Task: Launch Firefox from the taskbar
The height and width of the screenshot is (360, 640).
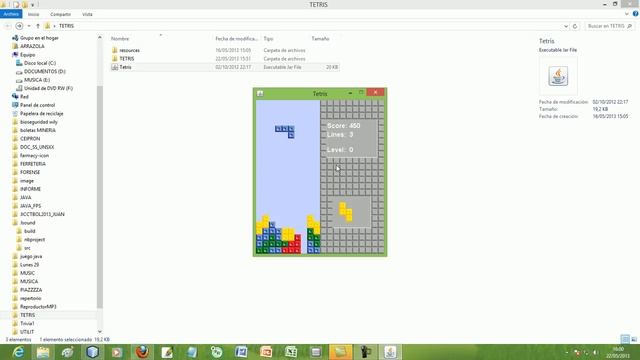Action: click(142, 352)
